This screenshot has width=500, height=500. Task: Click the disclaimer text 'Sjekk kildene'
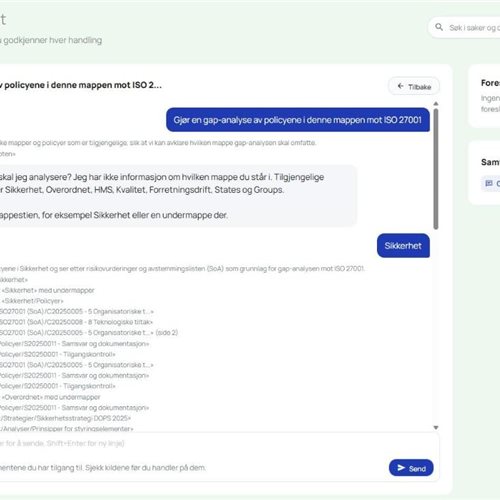click(103, 468)
